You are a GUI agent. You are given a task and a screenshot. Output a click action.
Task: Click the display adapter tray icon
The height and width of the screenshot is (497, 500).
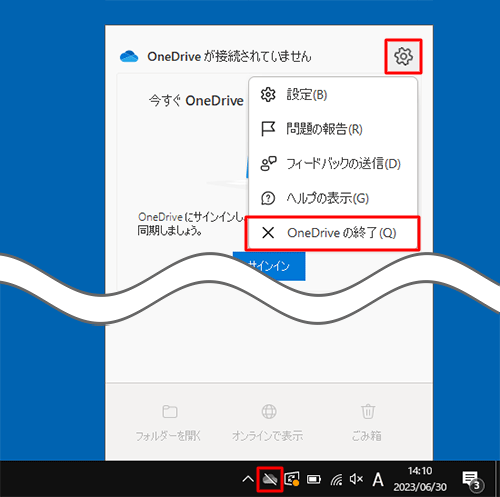click(292, 479)
